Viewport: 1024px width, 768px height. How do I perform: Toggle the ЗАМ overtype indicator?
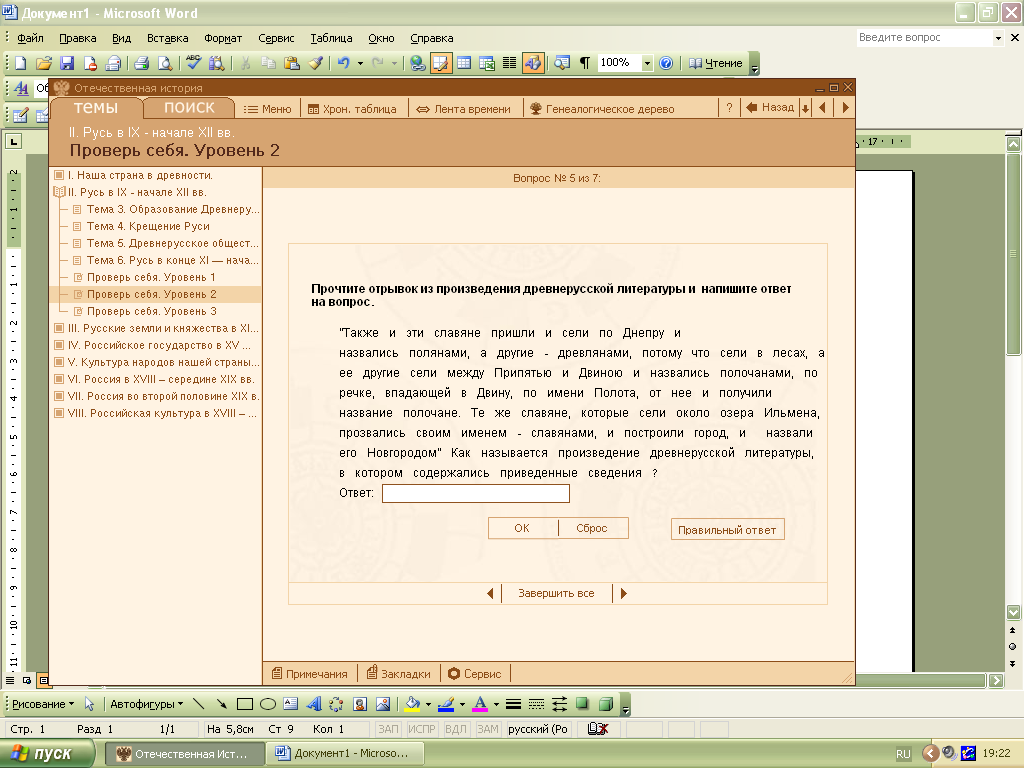[x=488, y=729]
